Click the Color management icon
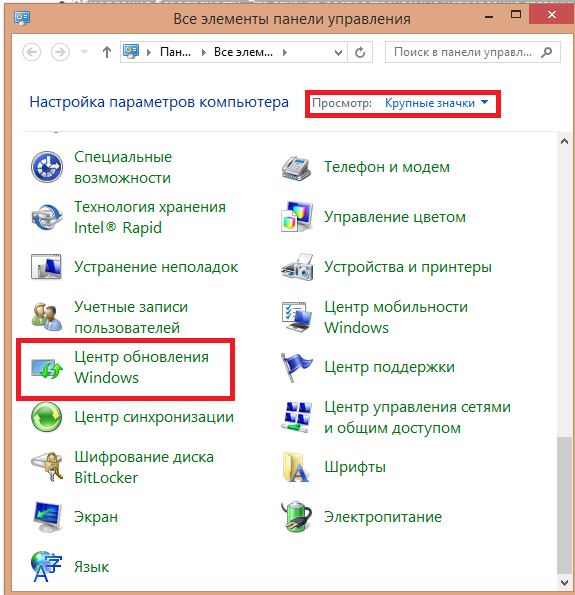575x595 pixels. click(x=296, y=217)
